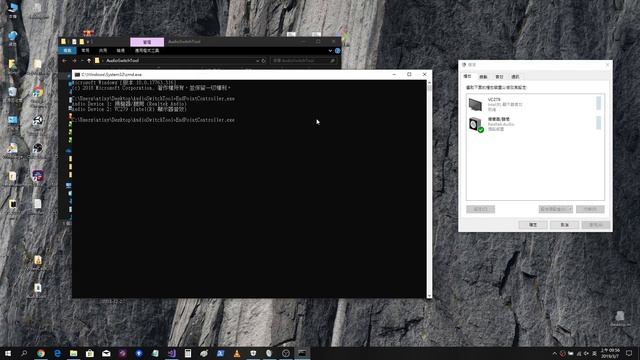Click the cmd window vertical scrollbar
The height and width of the screenshot is (360, 640).
[429, 189]
